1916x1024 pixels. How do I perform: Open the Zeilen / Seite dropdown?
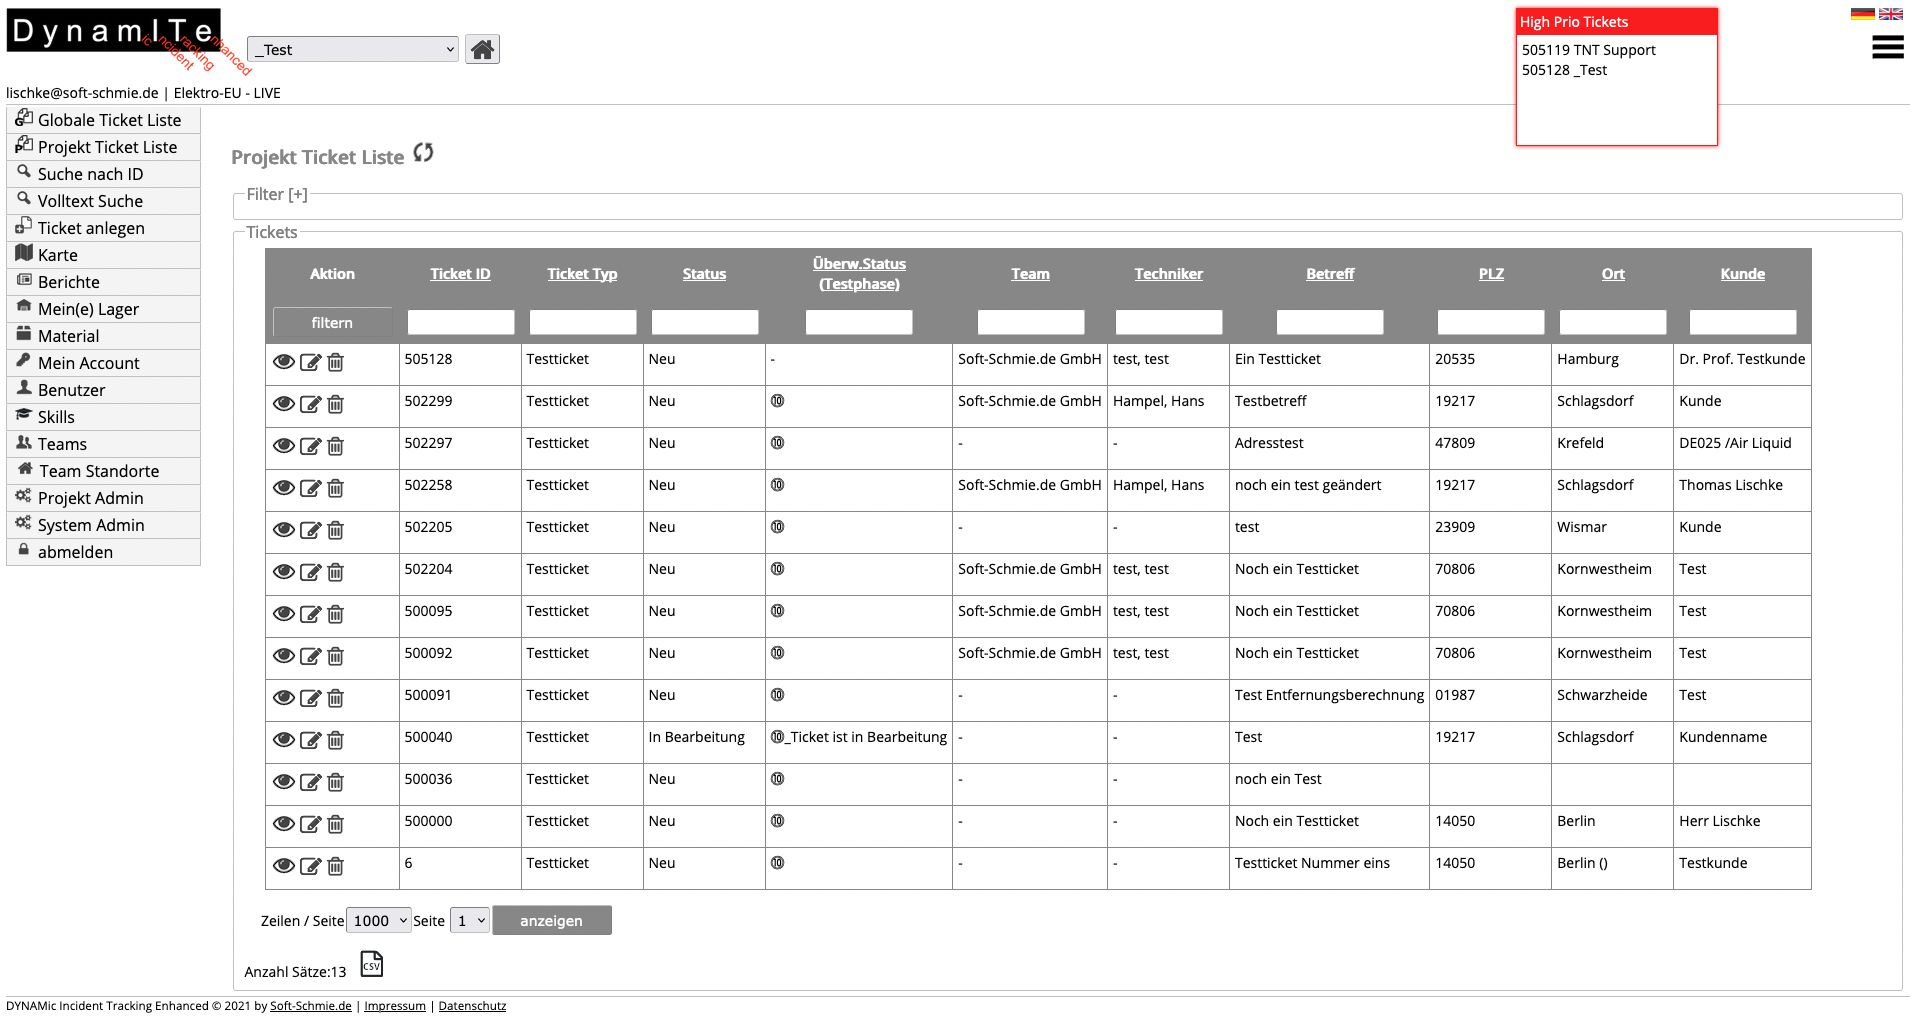pos(378,920)
